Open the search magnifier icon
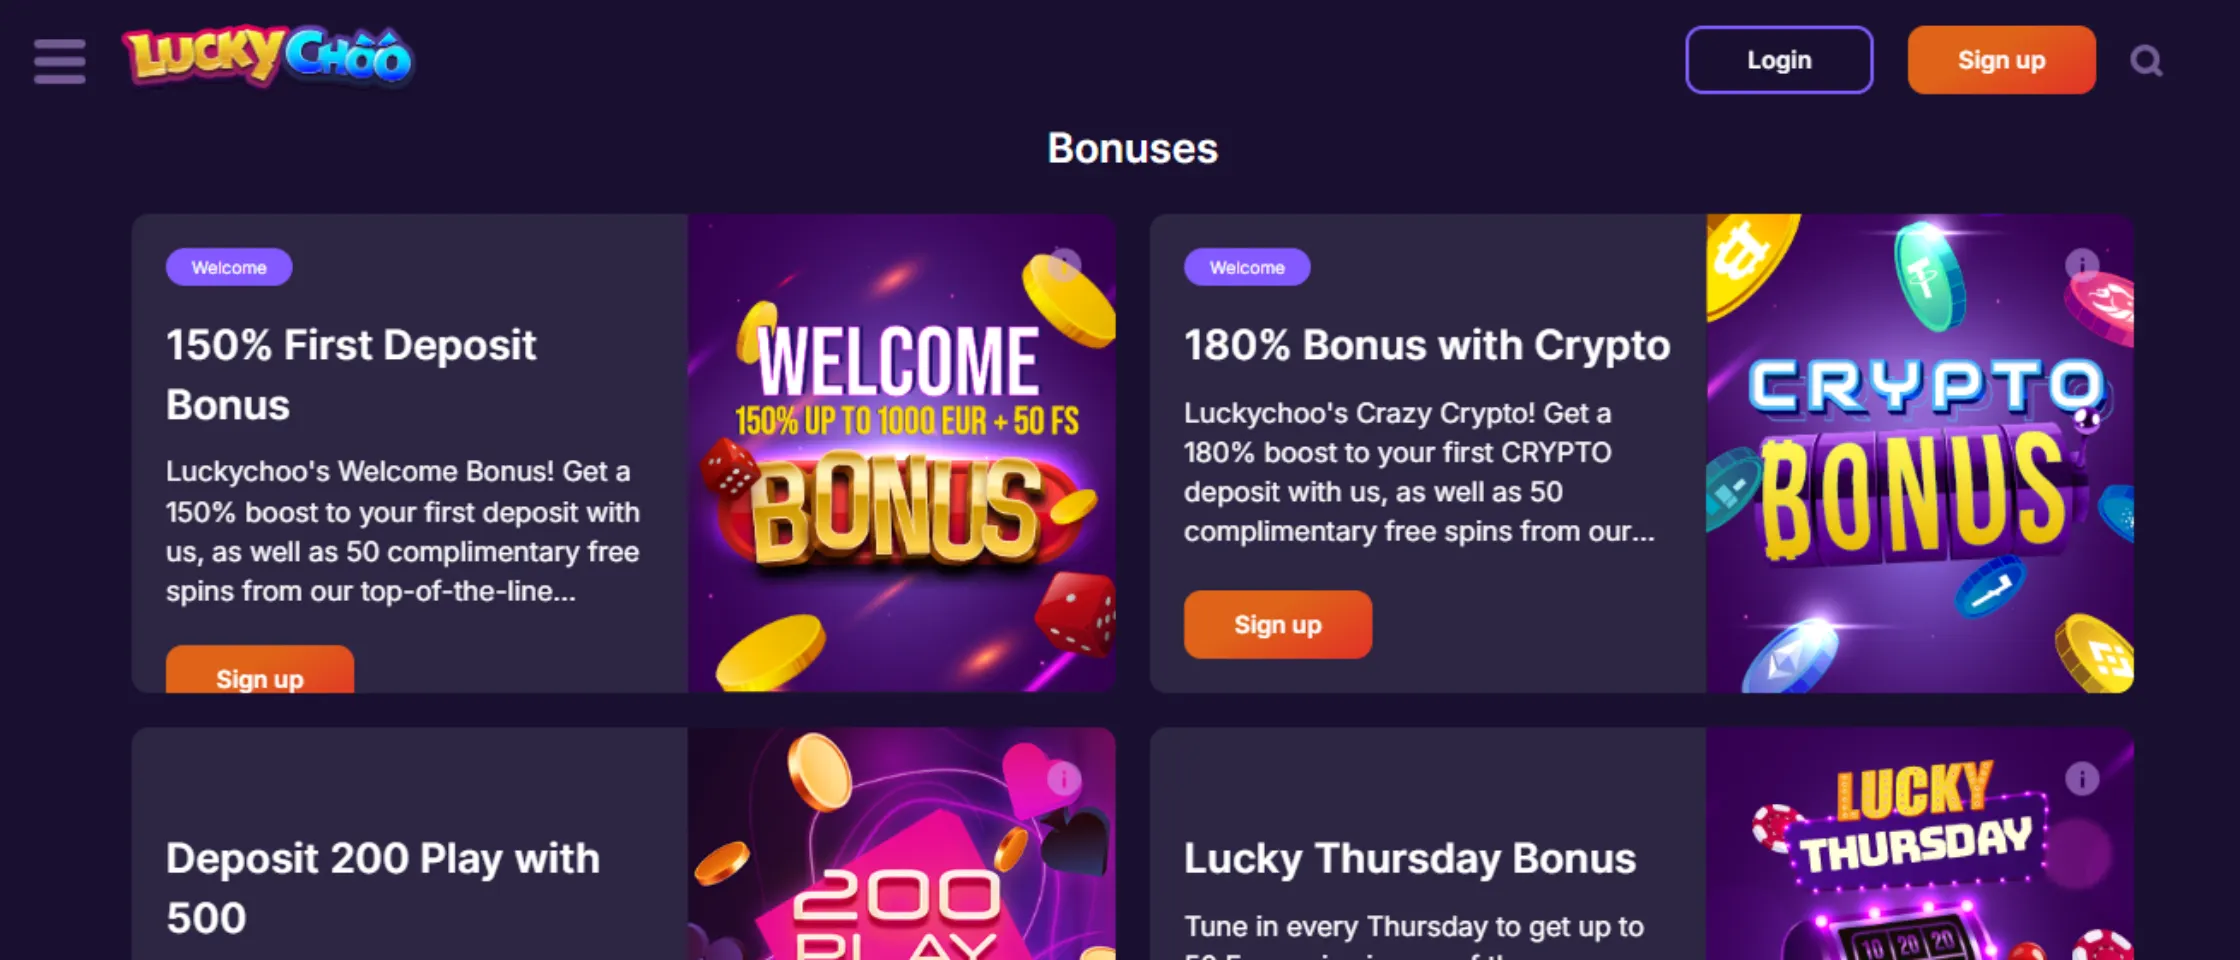 pos(2145,61)
